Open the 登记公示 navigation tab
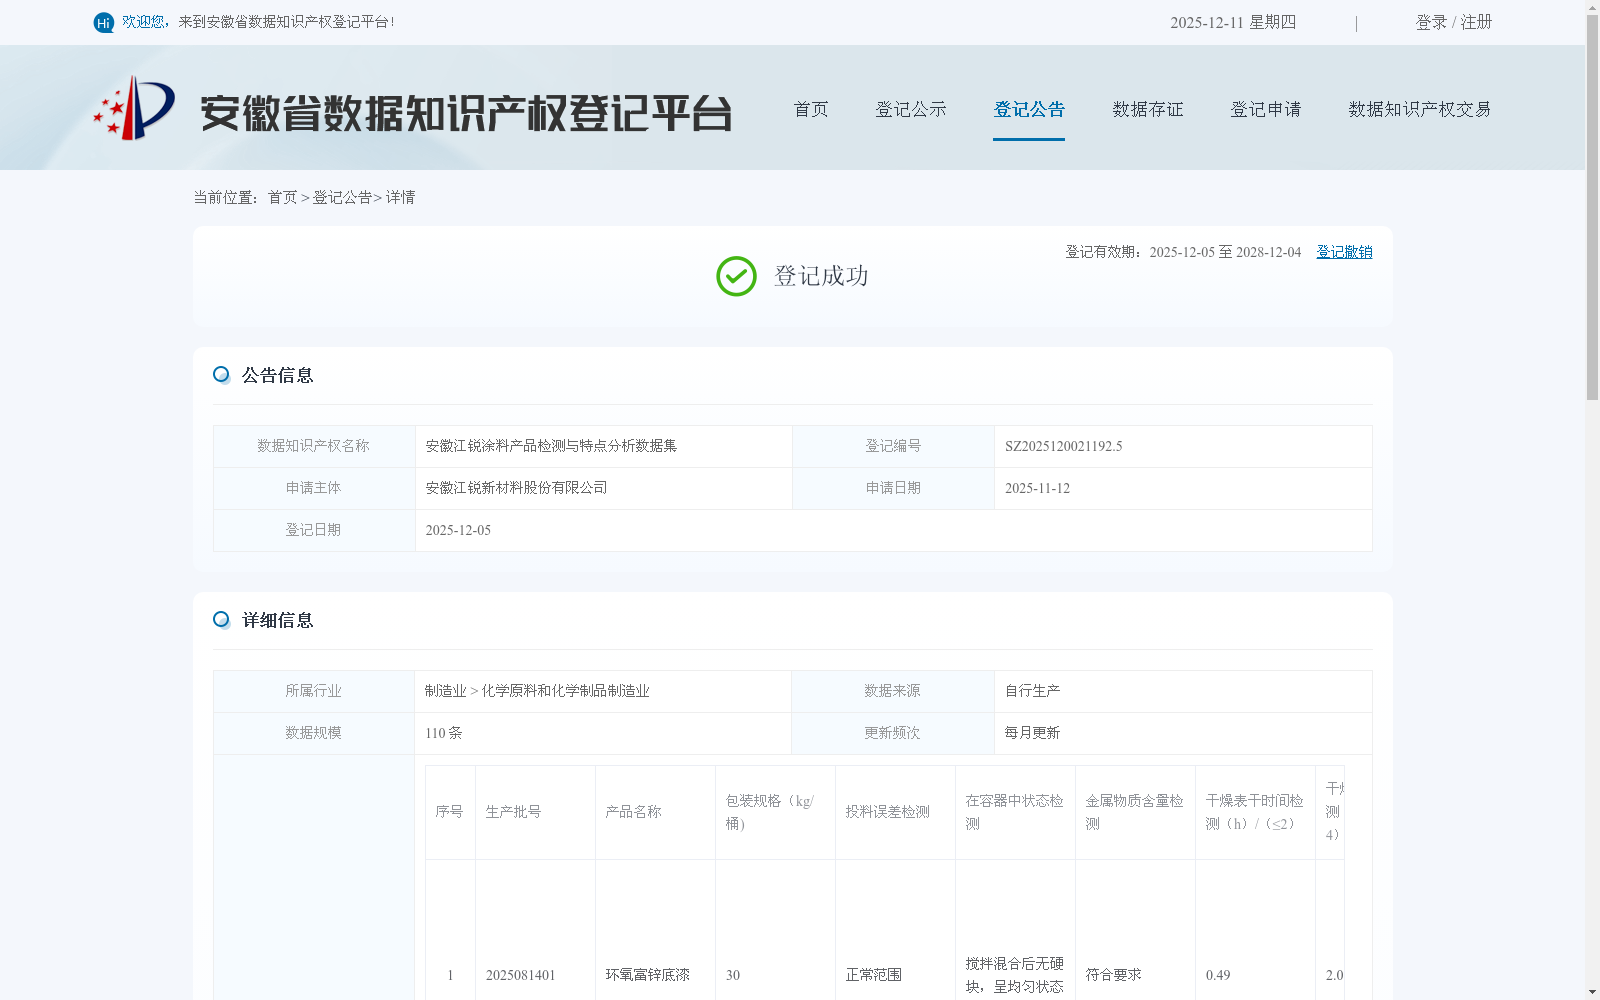The image size is (1600, 1000). (x=911, y=109)
